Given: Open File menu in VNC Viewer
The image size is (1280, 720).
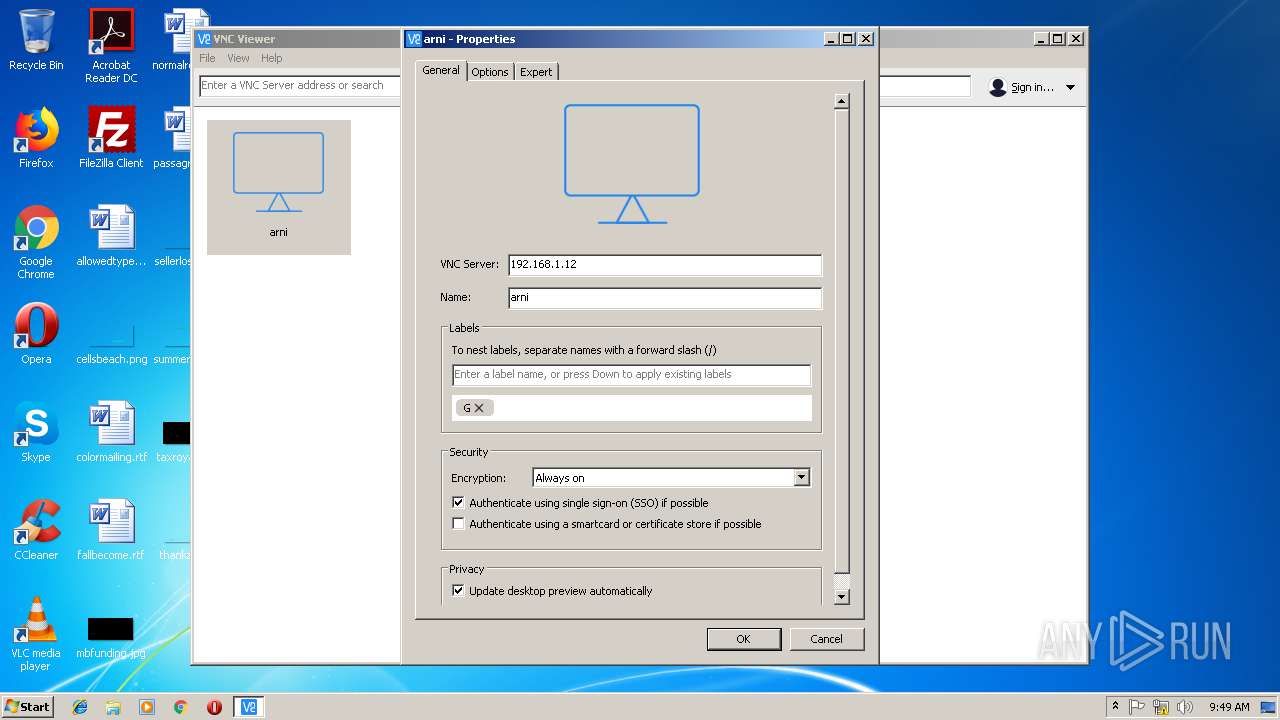Looking at the screenshot, I should [x=207, y=58].
